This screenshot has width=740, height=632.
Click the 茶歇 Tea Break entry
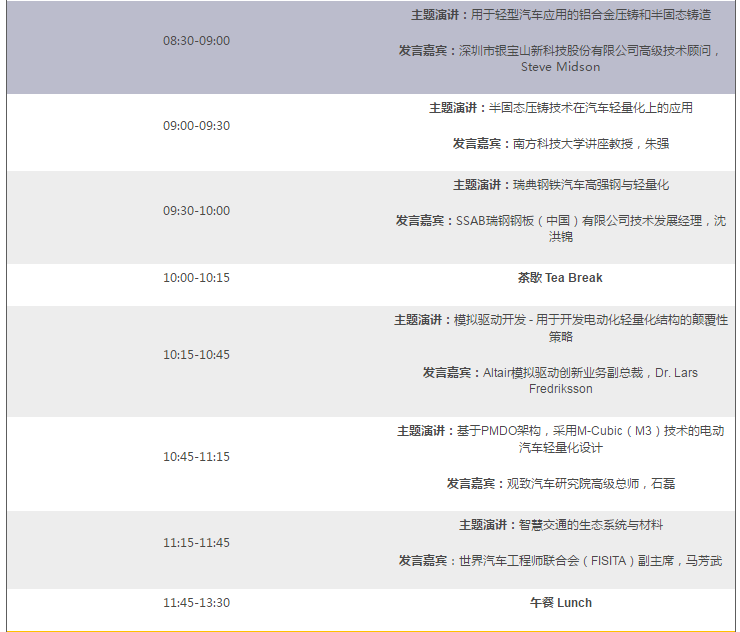pos(560,278)
